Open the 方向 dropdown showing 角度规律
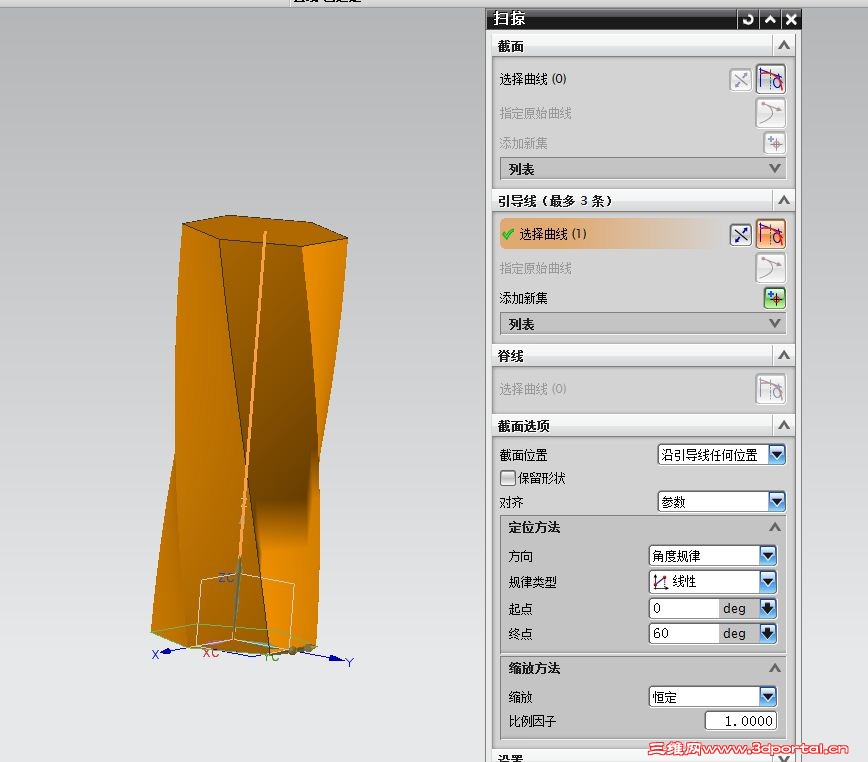The height and width of the screenshot is (762, 868). [768, 556]
